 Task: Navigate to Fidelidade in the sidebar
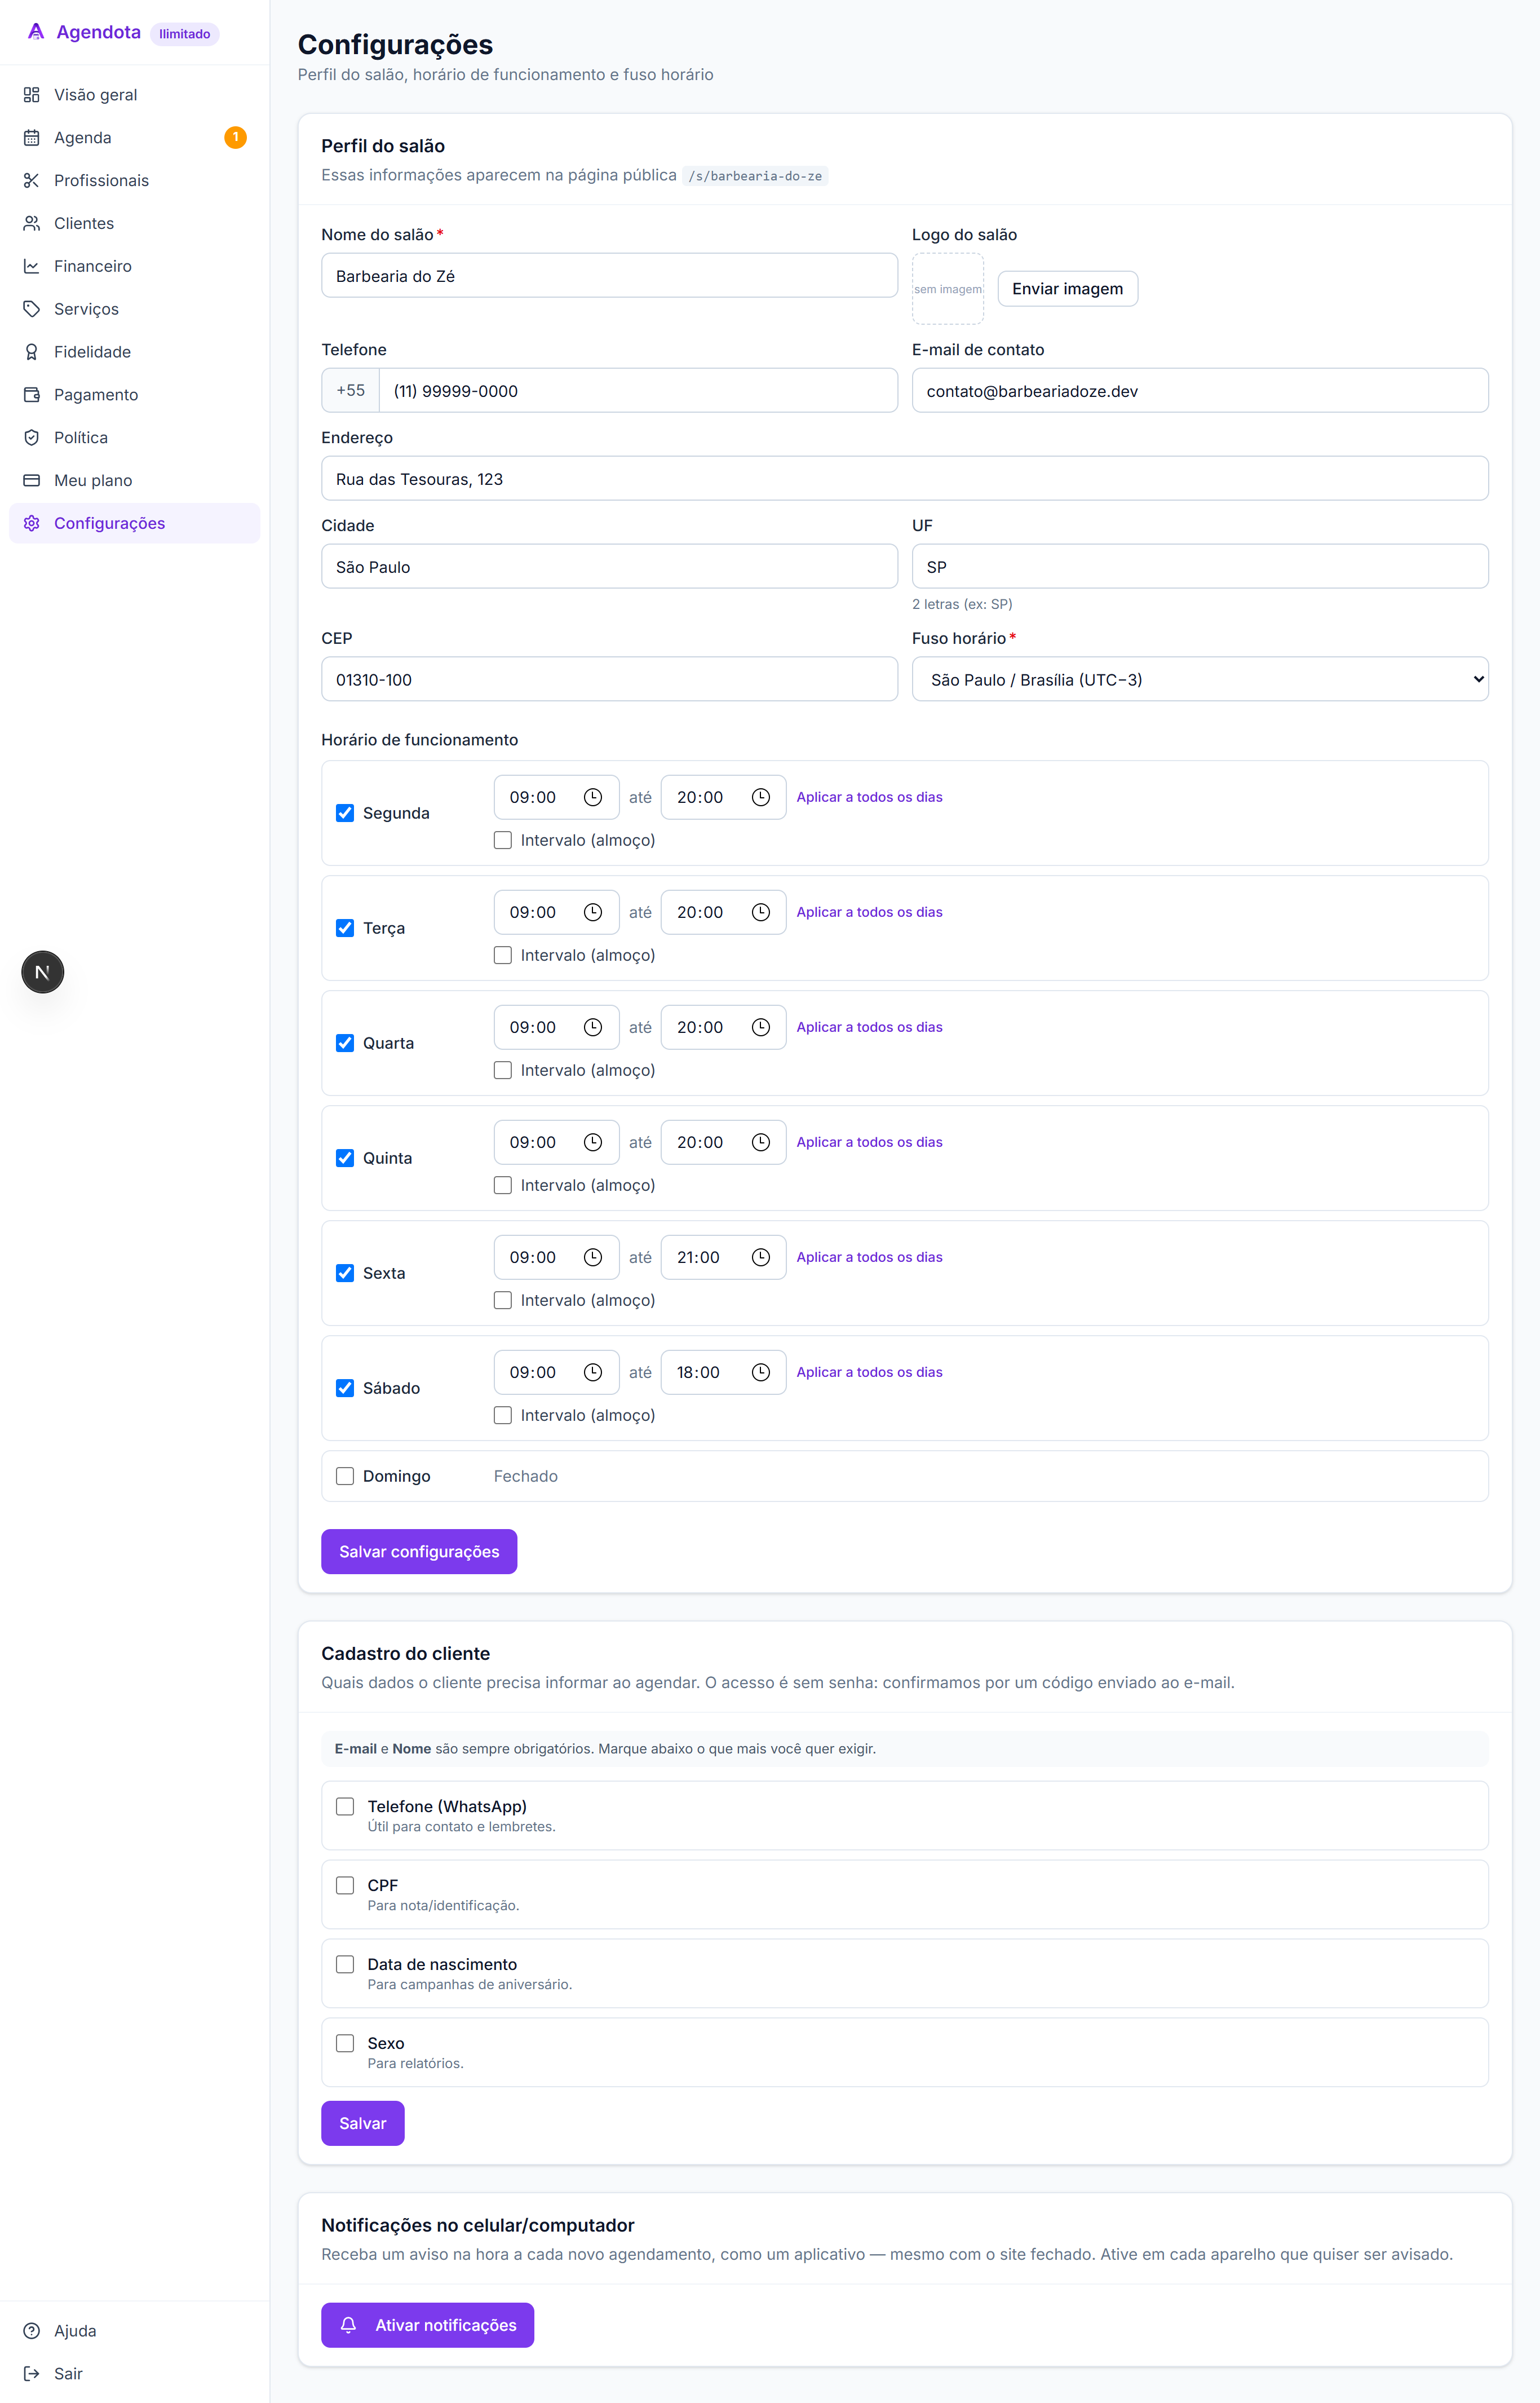tap(135, 352)
